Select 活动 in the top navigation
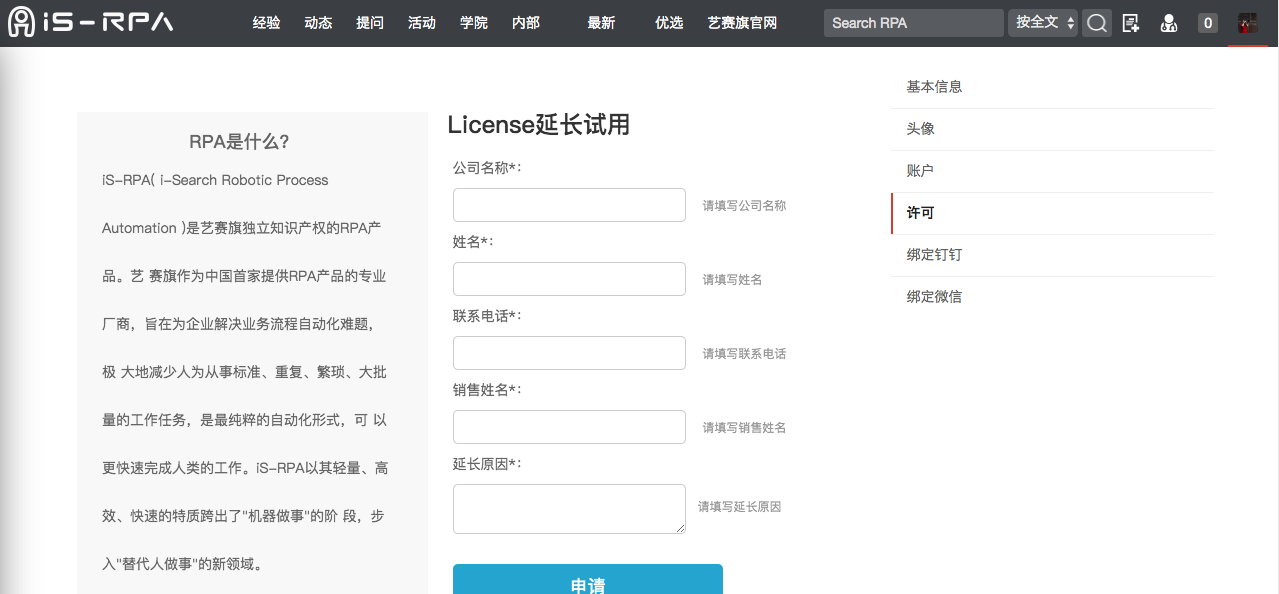The width and height of the screenshot is (1279, 594). pos(422,22)
